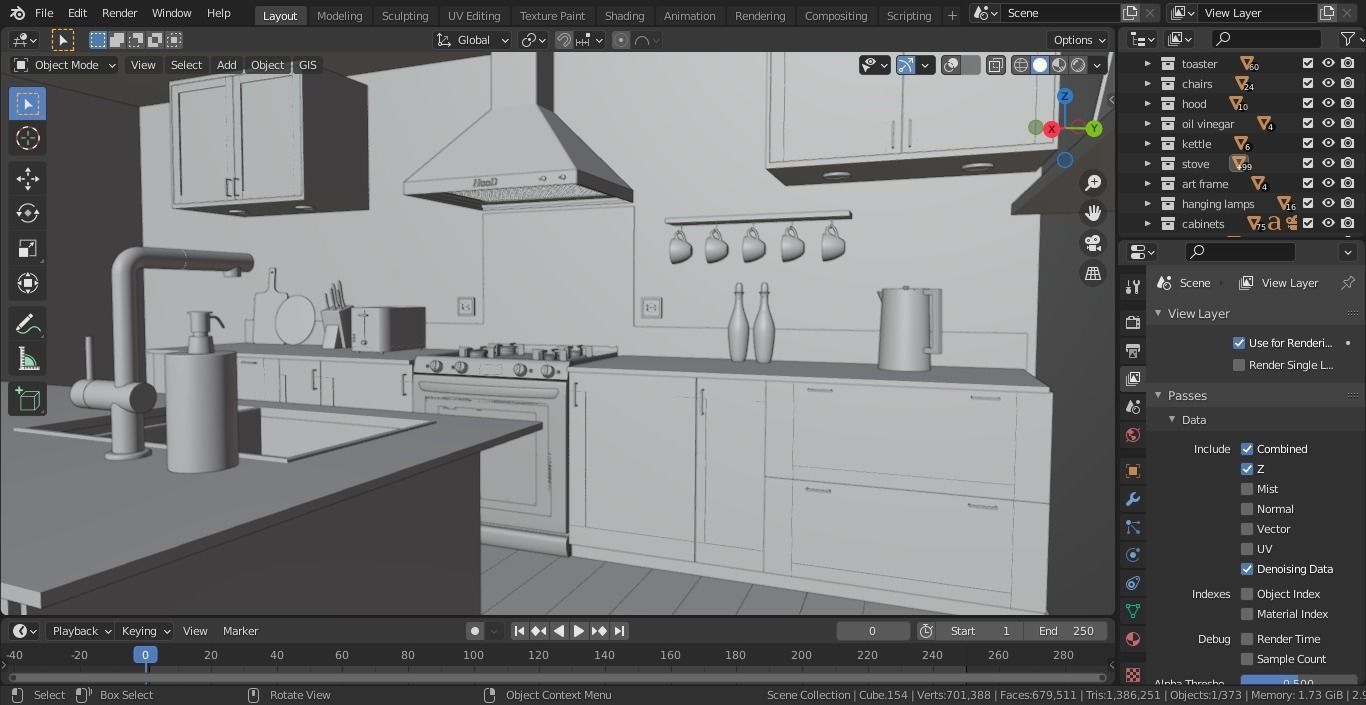Screen dimensions: 1366x705
Task: Select the Scale tool
Action: coord(28,248)
